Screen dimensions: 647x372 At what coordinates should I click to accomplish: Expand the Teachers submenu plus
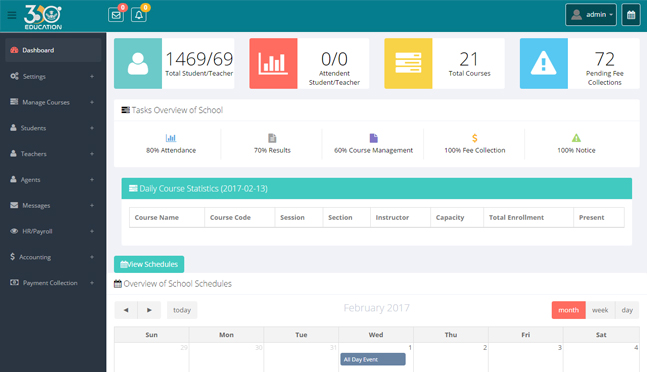pos(92,153)
